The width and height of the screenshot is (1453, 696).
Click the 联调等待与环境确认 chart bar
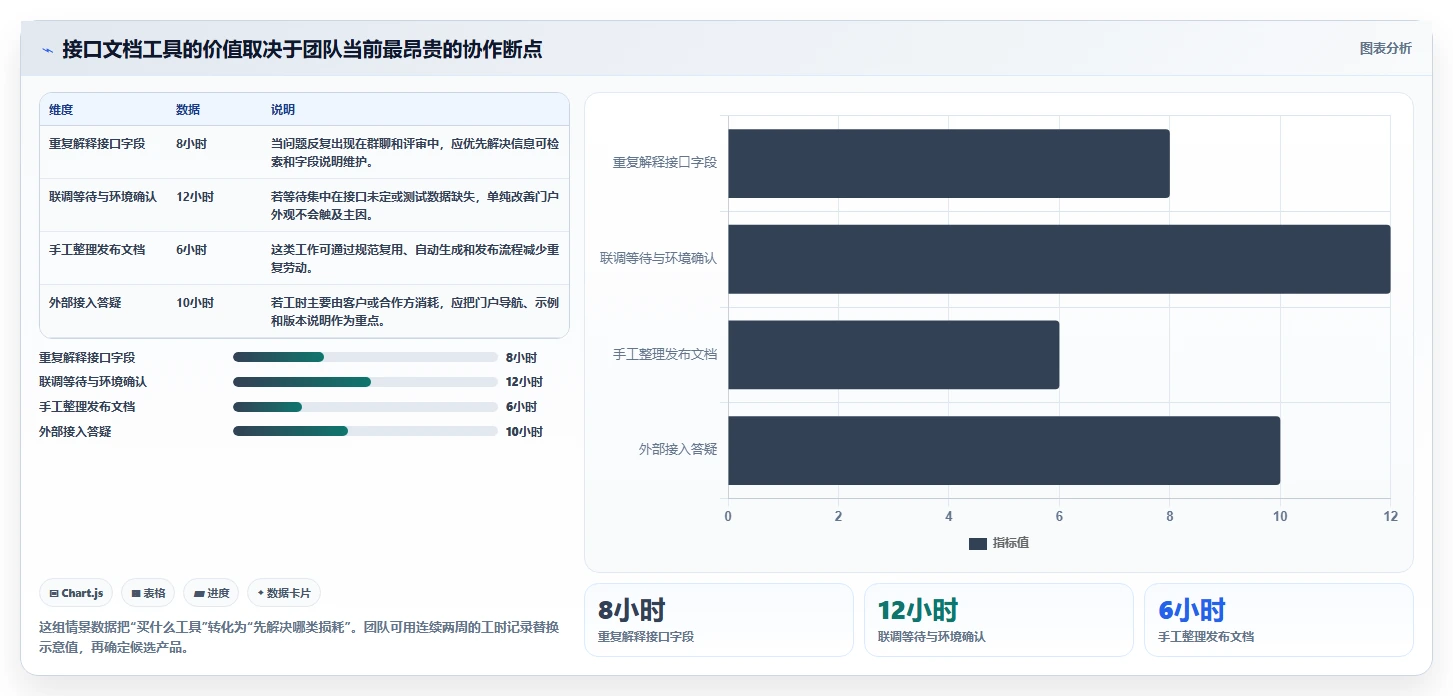pyautogui.click(x=1059, y=259)
